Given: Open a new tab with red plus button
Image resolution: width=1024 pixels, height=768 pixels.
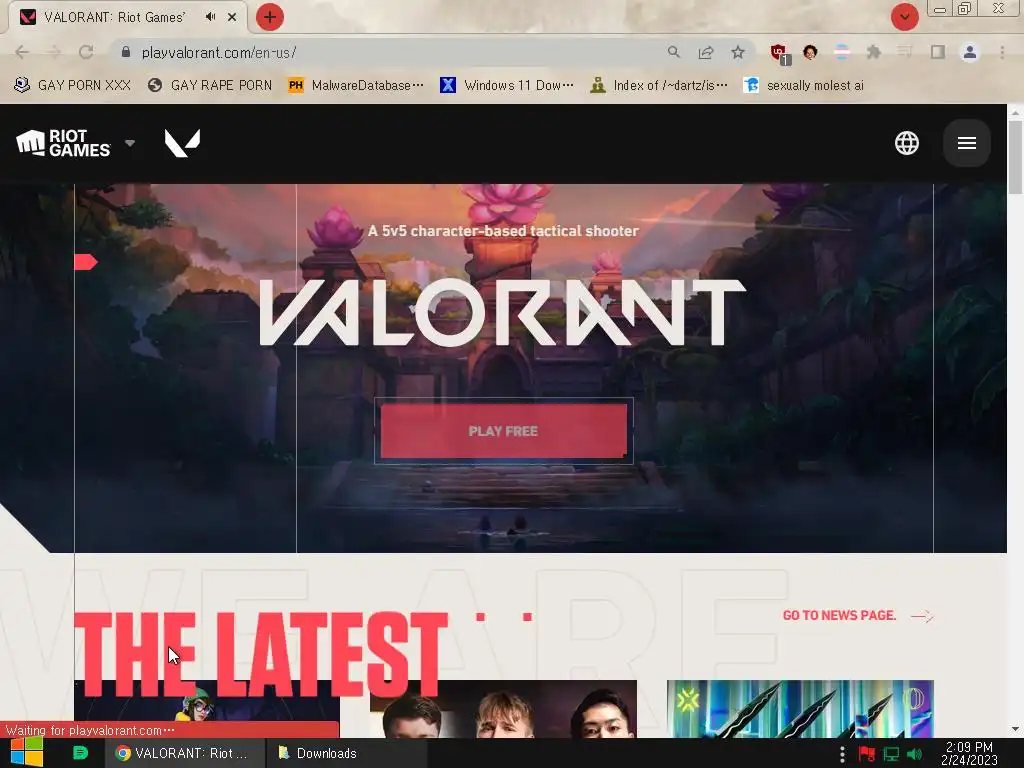Looking at the screenshot, I should click(x=270, y=17).
